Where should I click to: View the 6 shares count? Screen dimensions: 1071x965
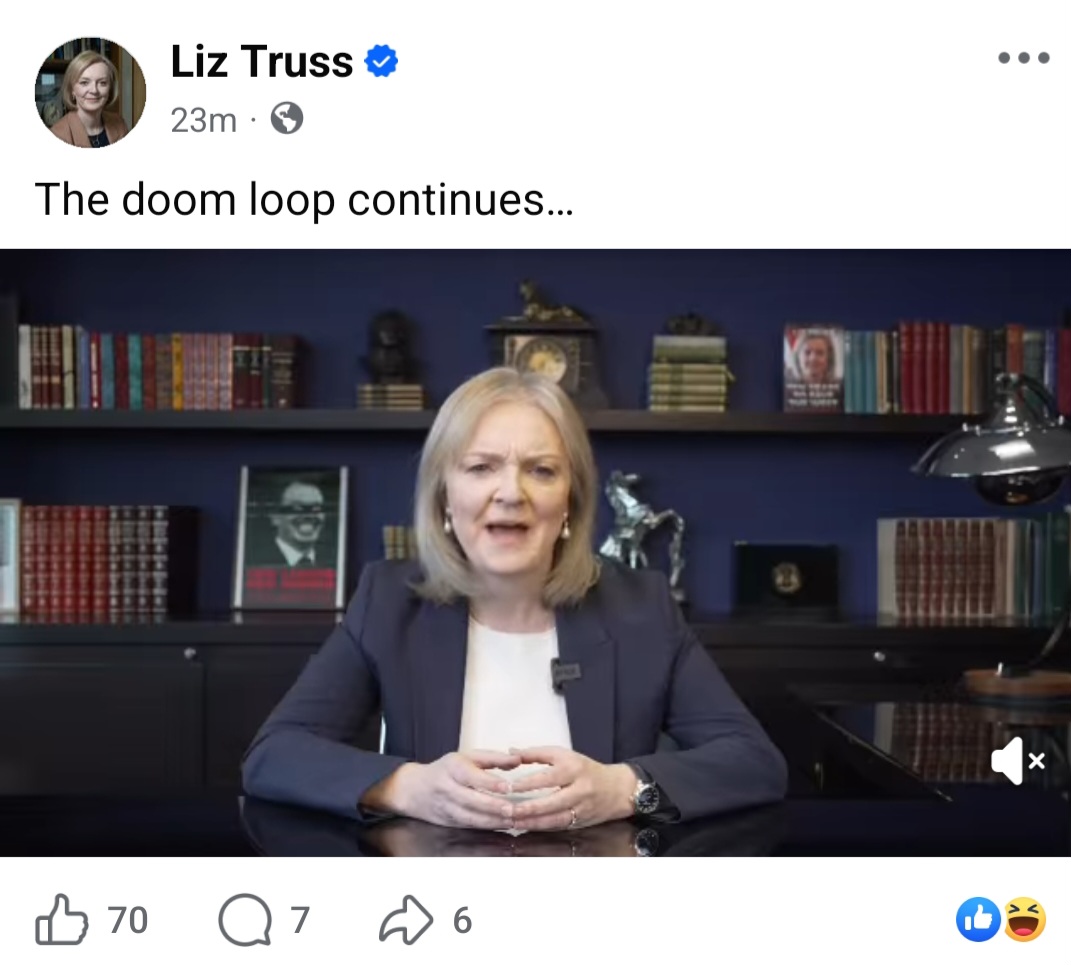pos(462,920)
